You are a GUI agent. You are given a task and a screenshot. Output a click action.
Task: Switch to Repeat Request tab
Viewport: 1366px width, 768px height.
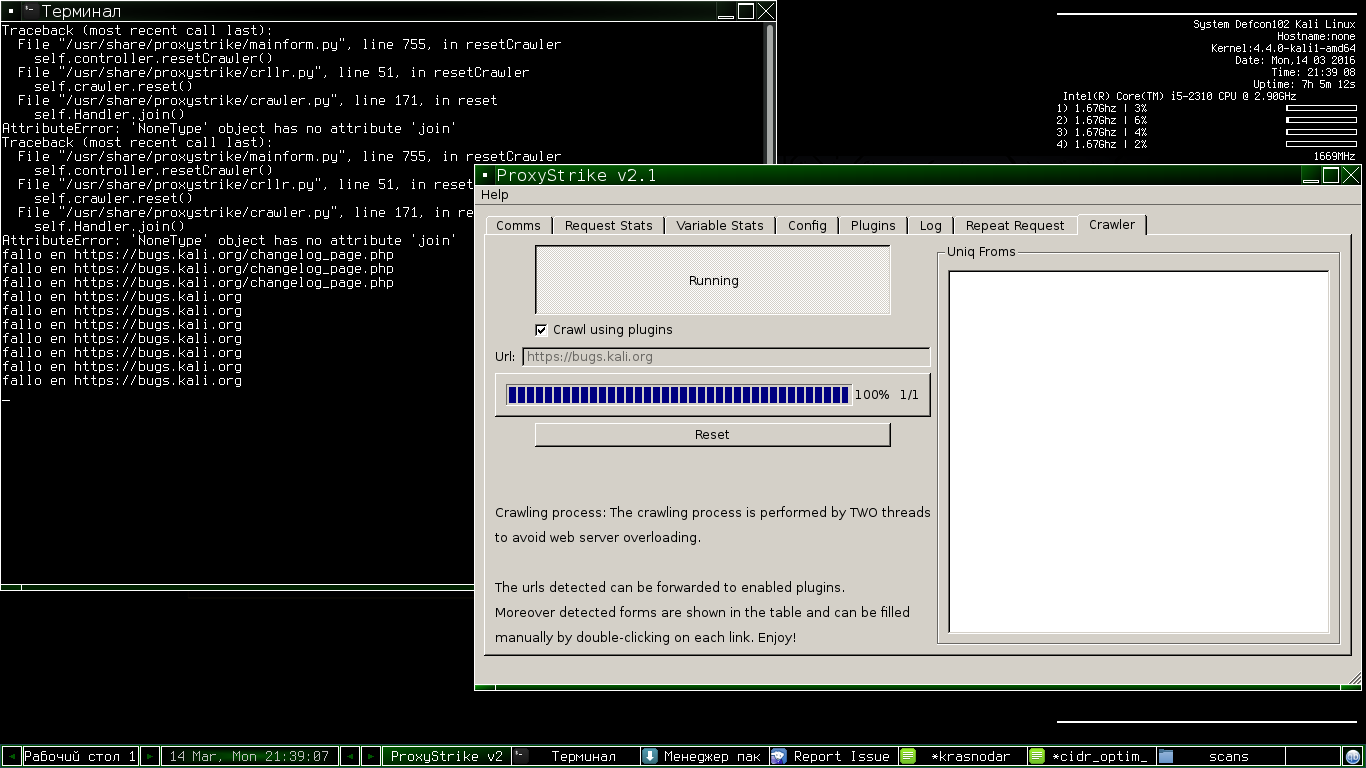pos(1015,225)
